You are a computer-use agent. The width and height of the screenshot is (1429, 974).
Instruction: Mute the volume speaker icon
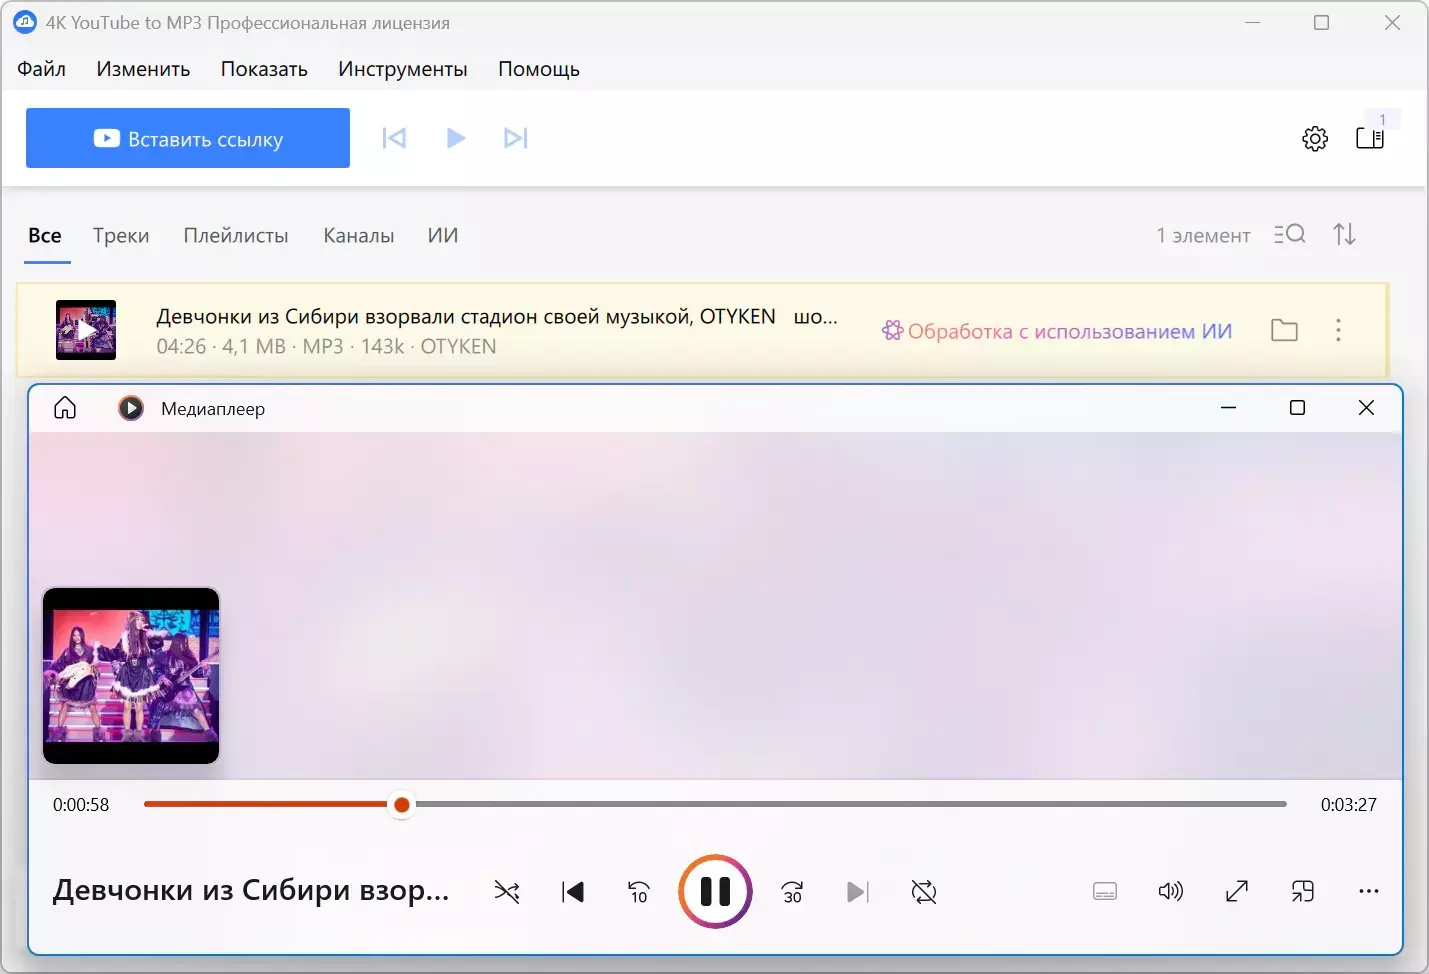pyautogui.click(x=1170, y=891)
